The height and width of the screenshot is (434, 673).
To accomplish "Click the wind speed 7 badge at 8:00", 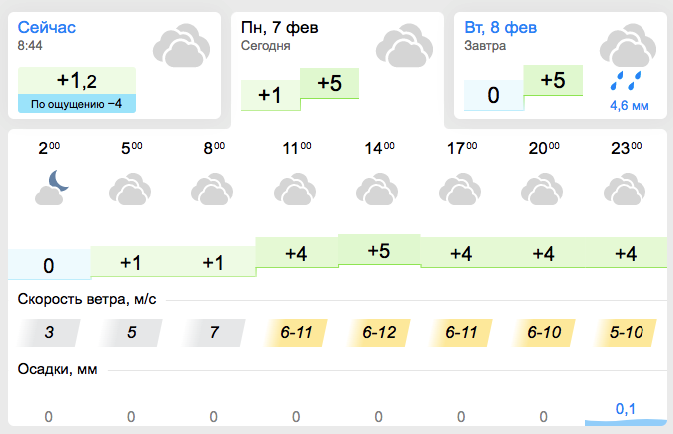I will coord(214,333).
